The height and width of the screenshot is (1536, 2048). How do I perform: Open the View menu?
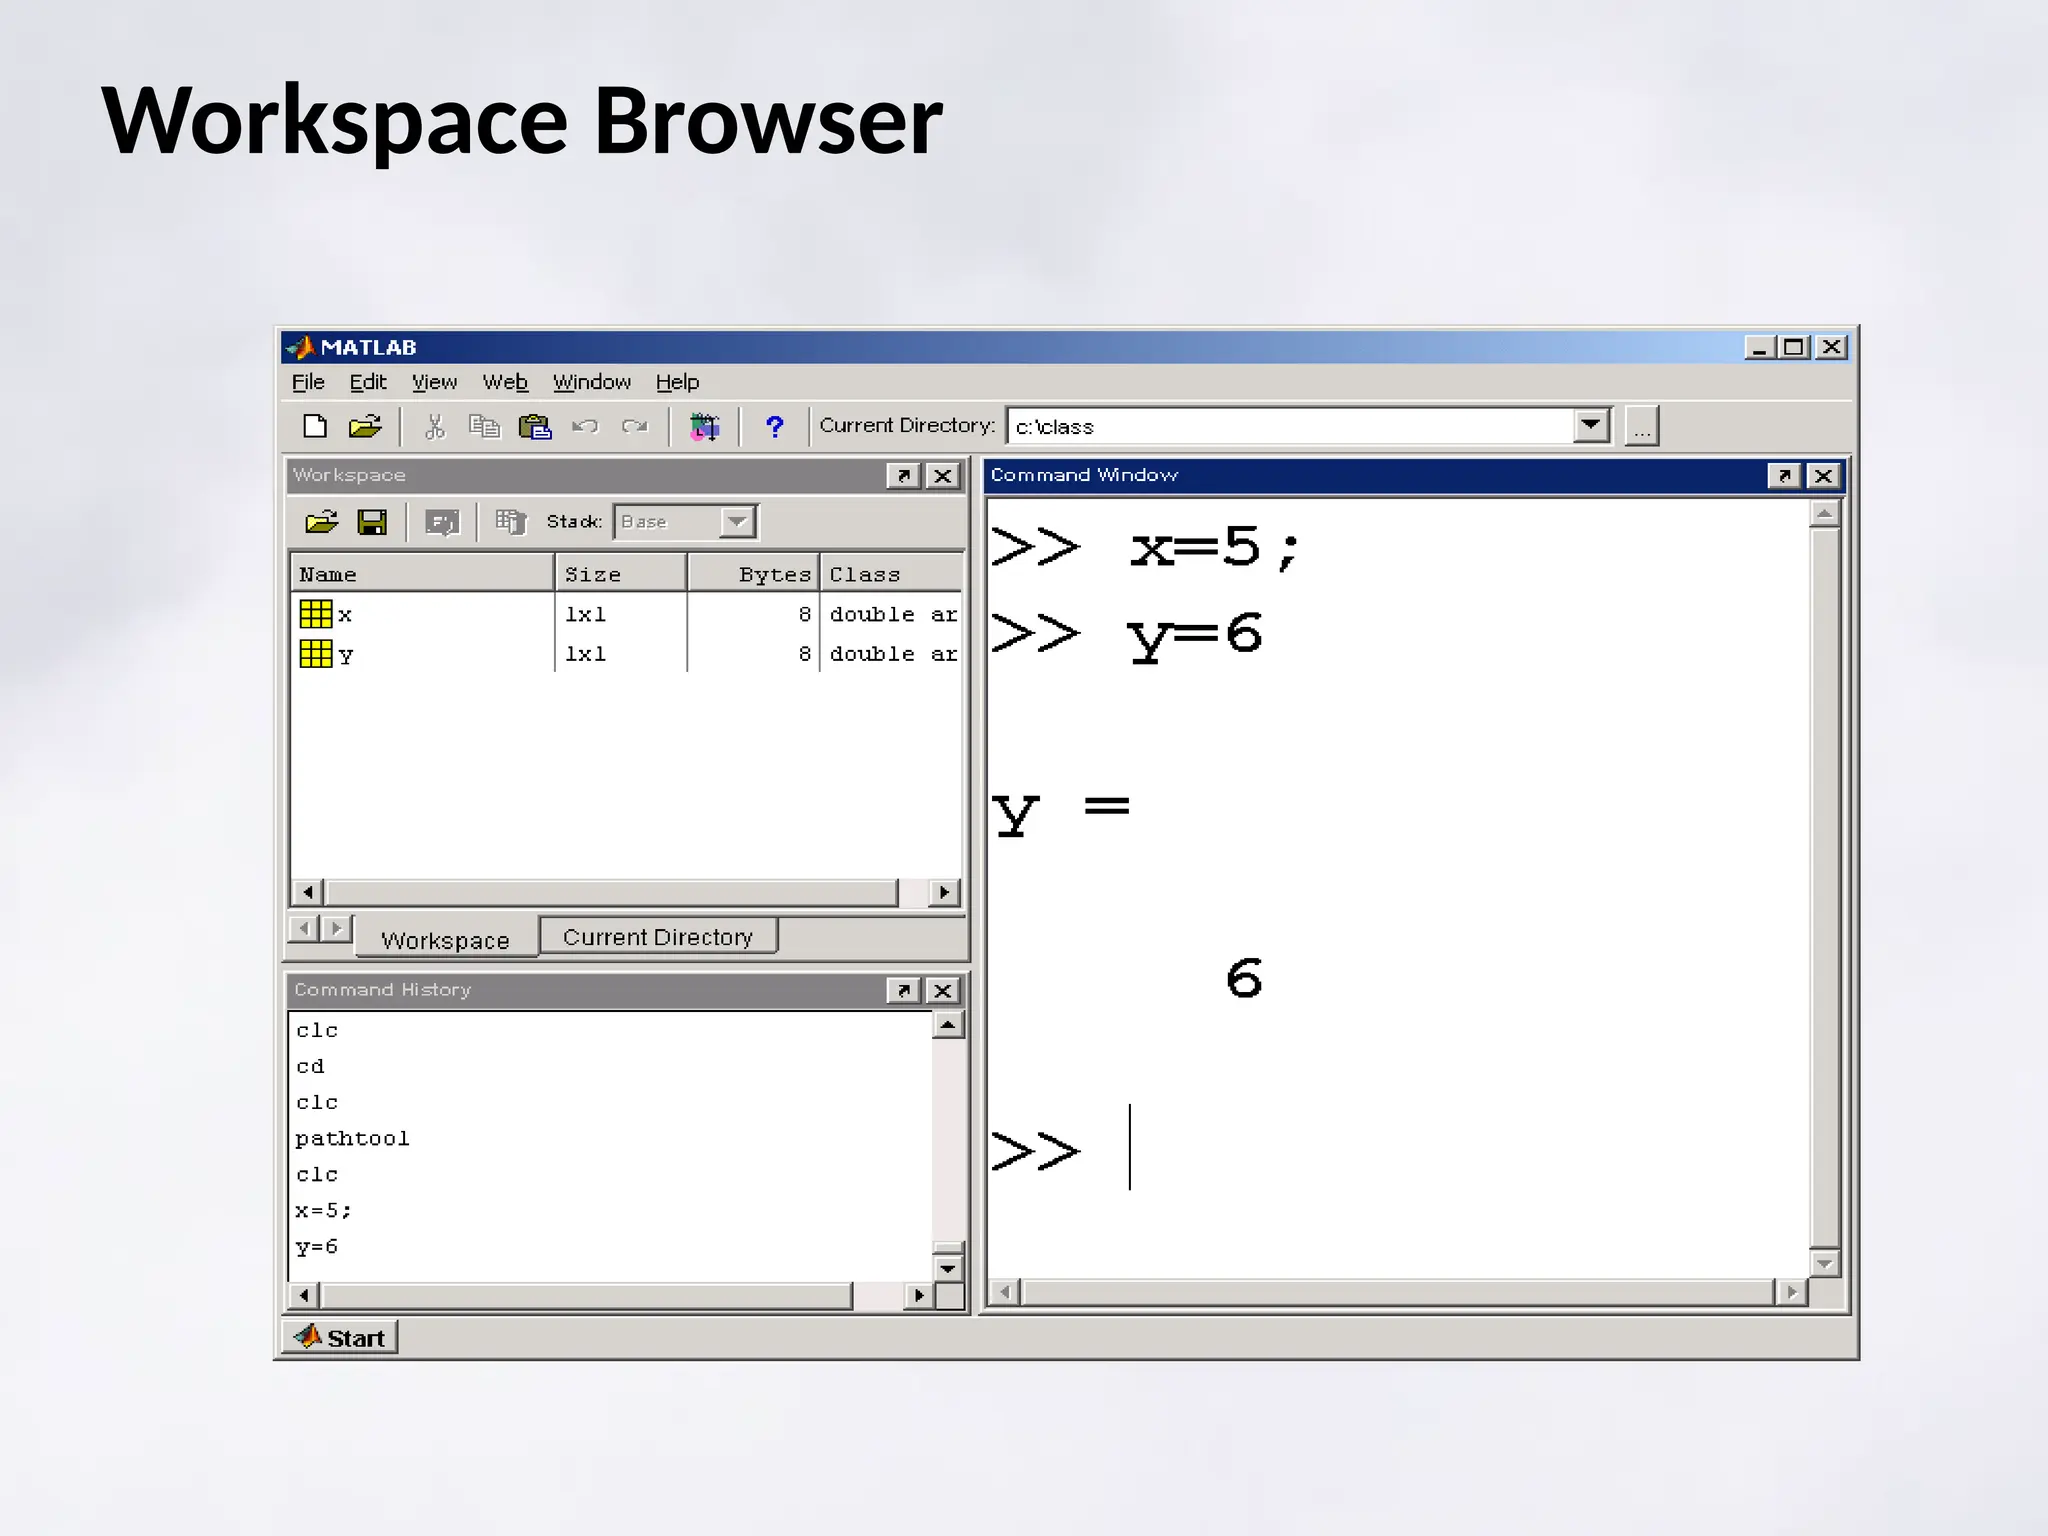(x=434, y=382)
